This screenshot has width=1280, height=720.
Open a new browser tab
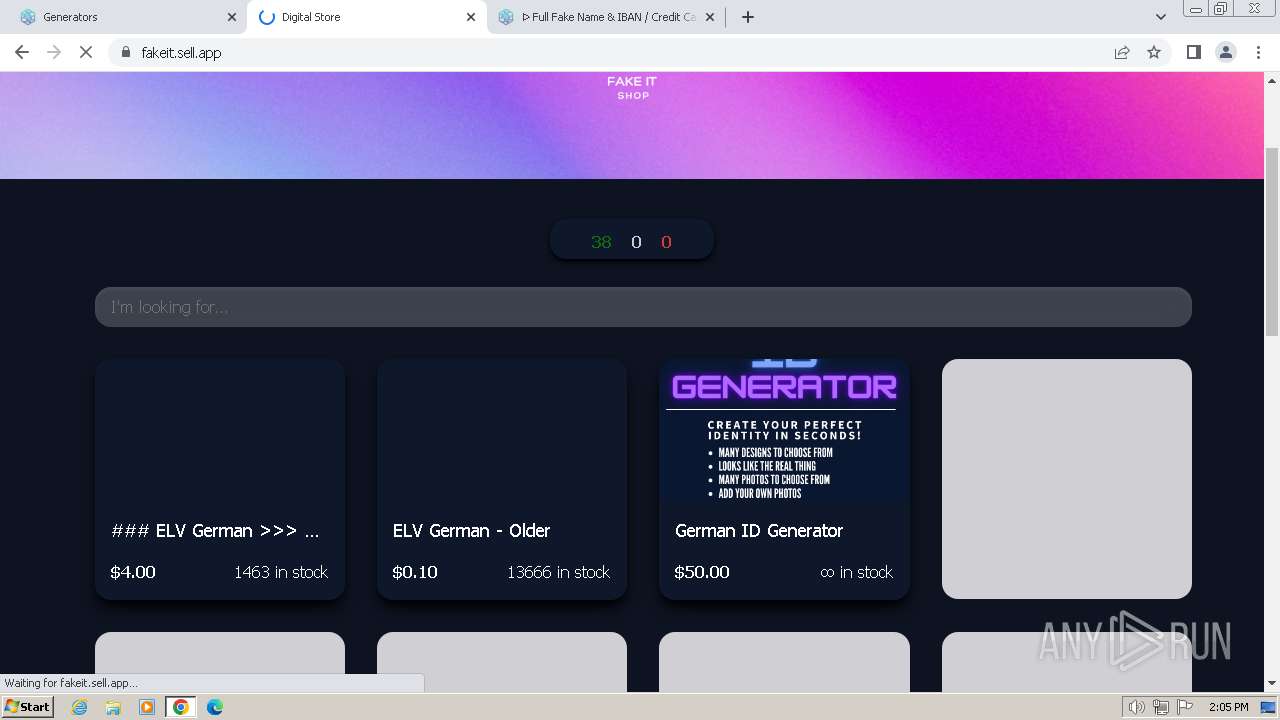click(x=748, y=17)
